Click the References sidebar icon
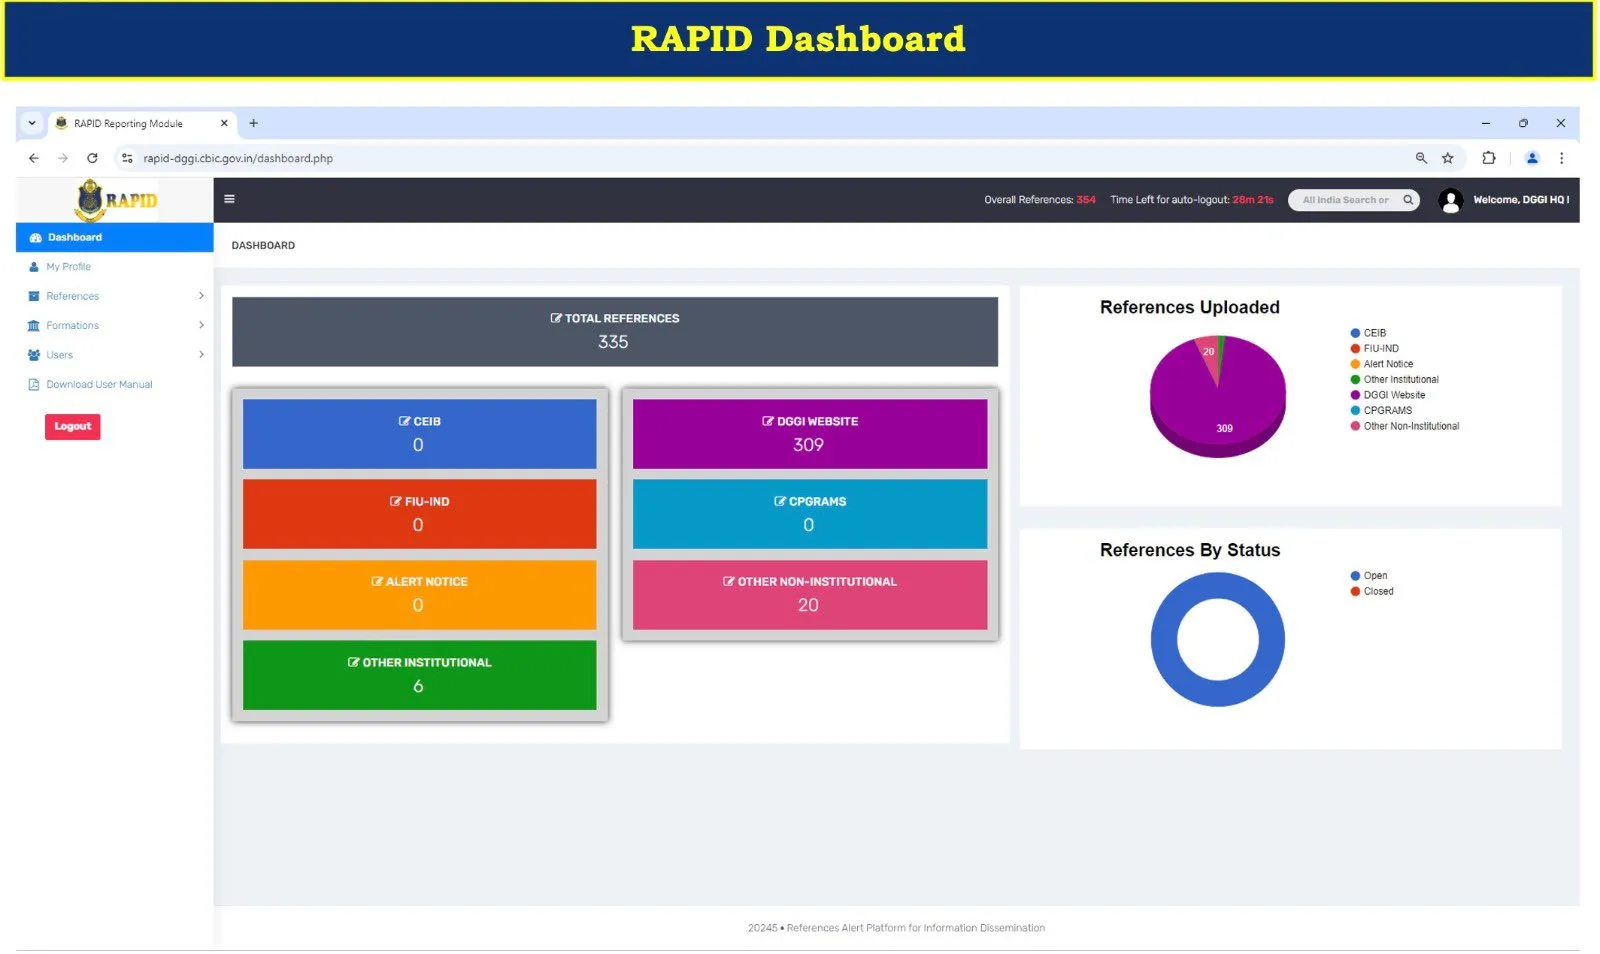The width and height of the screenshot is (1600, 954). tap(34, 296)
